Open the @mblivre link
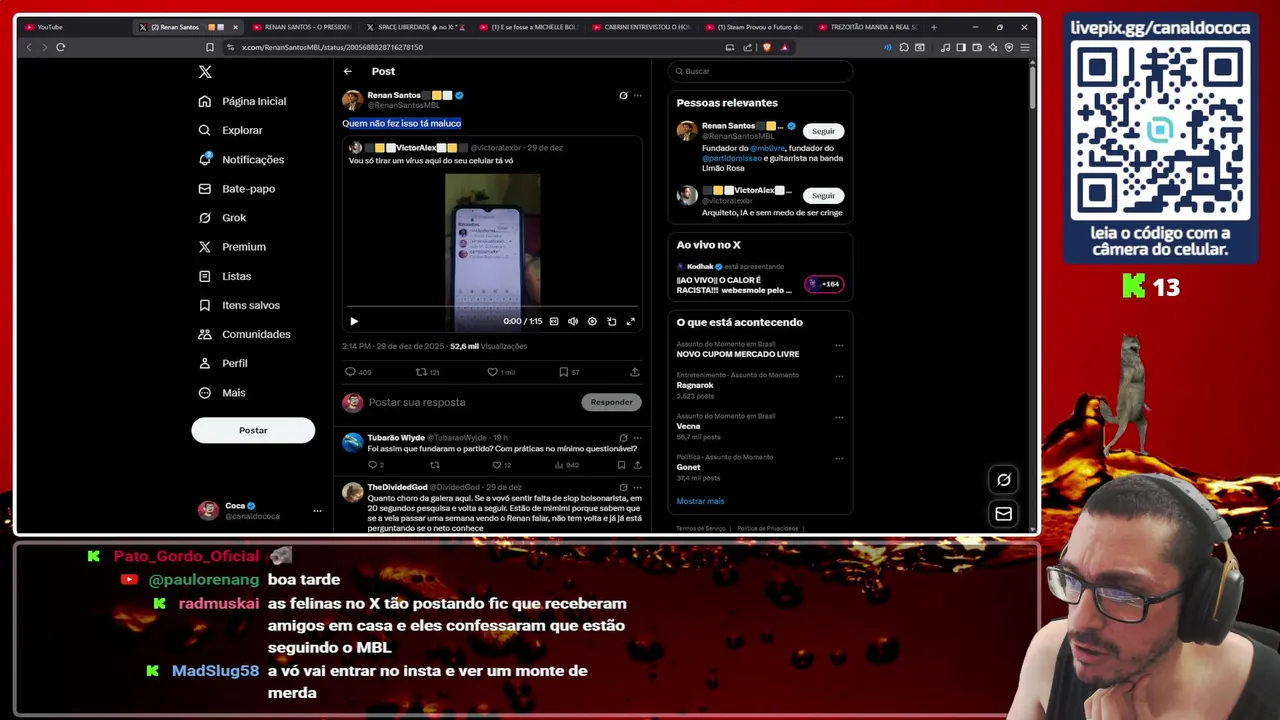Screen dimensions: 1280x720 (x=768, y=148)
